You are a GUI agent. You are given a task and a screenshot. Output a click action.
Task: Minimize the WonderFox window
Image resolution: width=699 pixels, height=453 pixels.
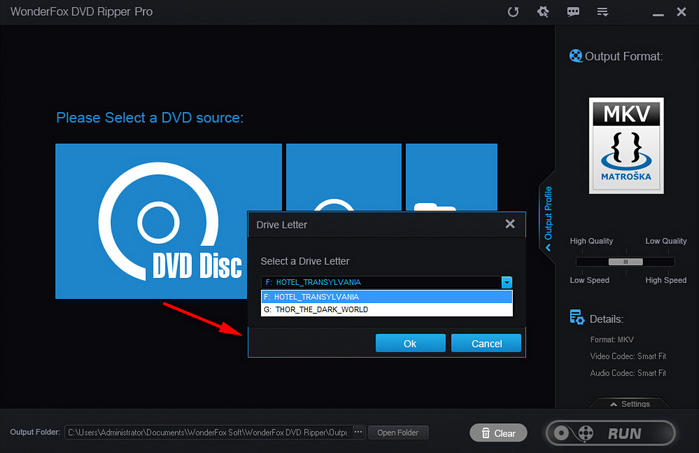coord(658,13)
